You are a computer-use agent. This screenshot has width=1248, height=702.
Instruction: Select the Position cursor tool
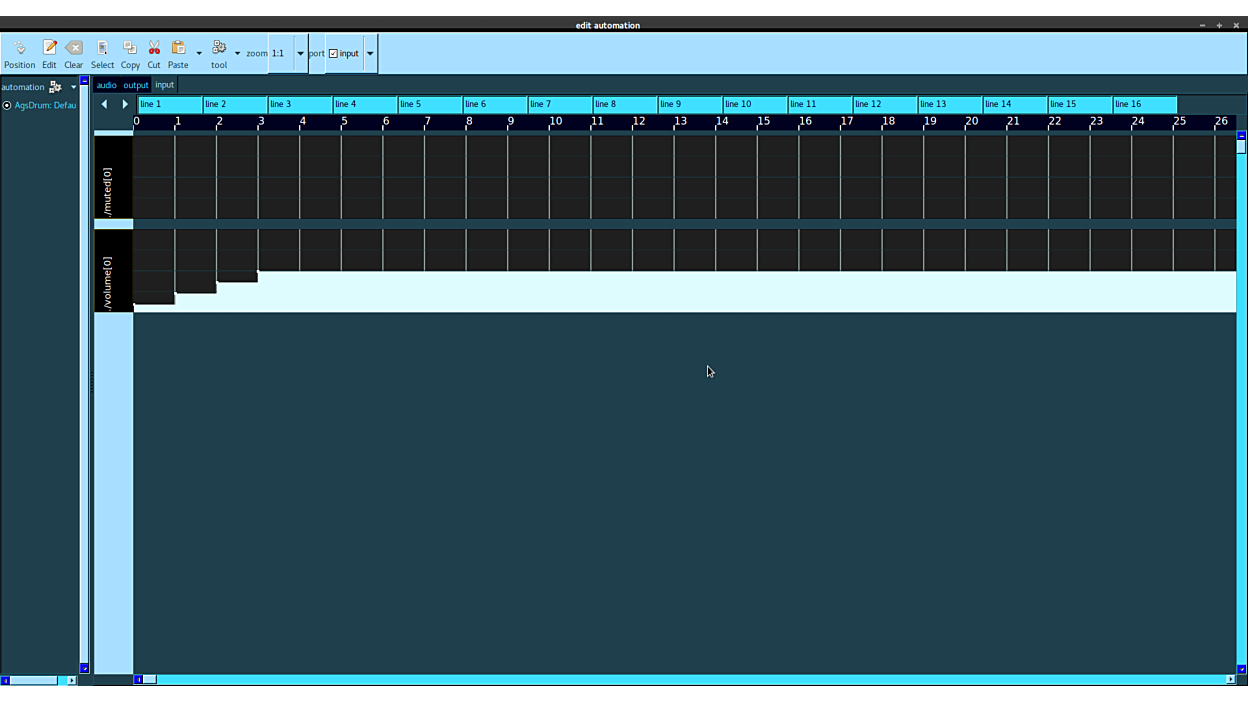point(19,54)
